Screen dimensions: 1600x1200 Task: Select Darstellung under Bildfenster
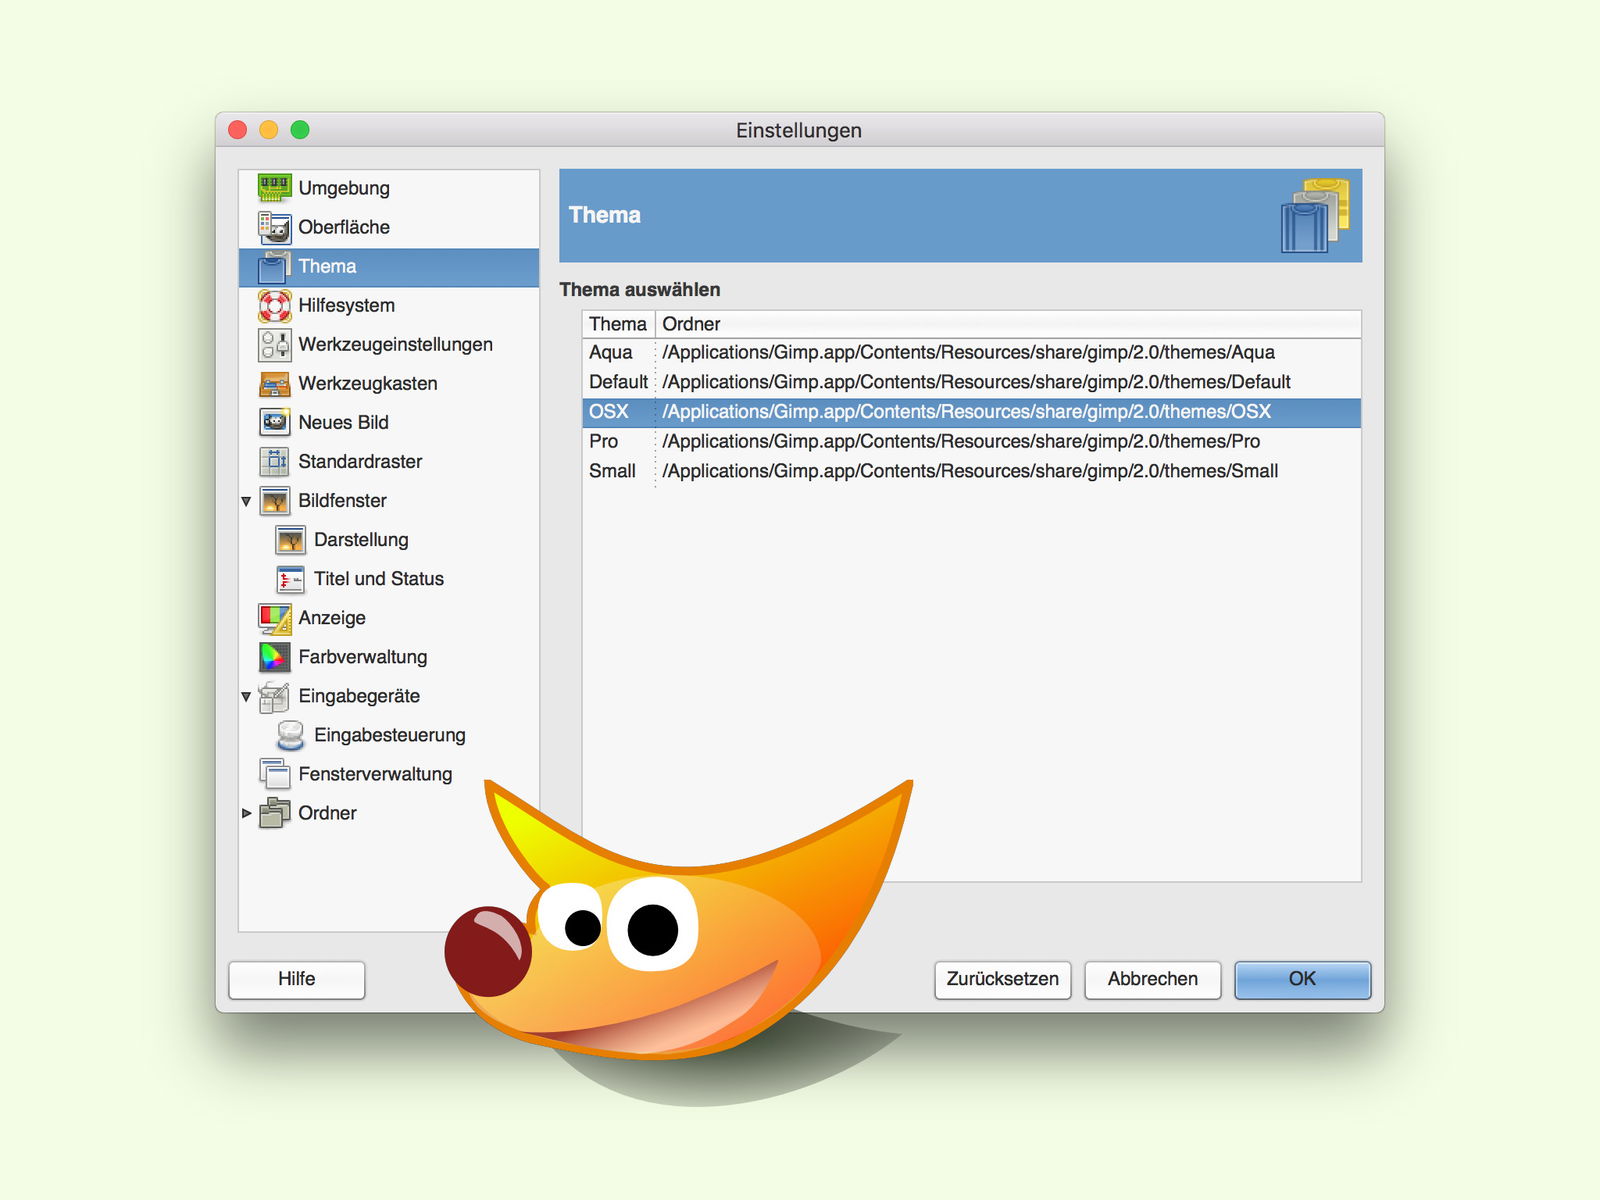pos(361,540)
